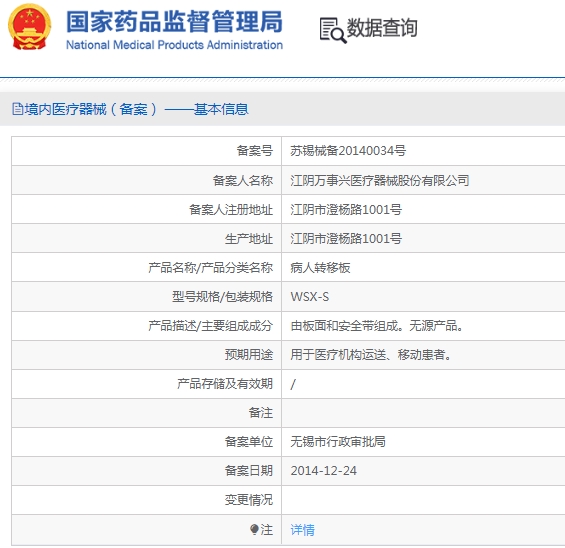Click the 数据查询 search document icon
This screenshot has height=548, width=565.
(x=333, y=30)
